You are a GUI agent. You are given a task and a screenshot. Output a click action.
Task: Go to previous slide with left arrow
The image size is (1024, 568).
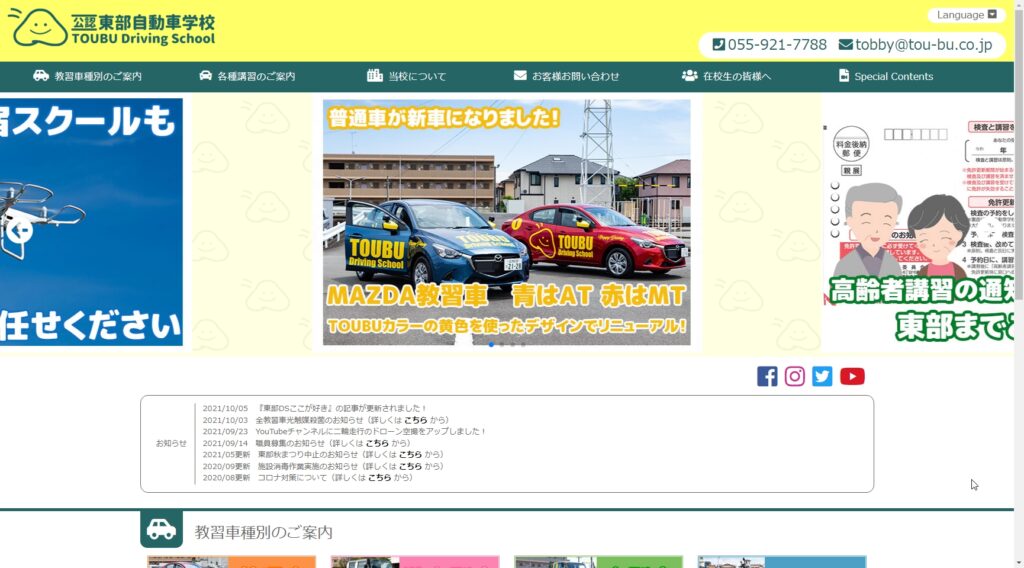tap(19, 230)
